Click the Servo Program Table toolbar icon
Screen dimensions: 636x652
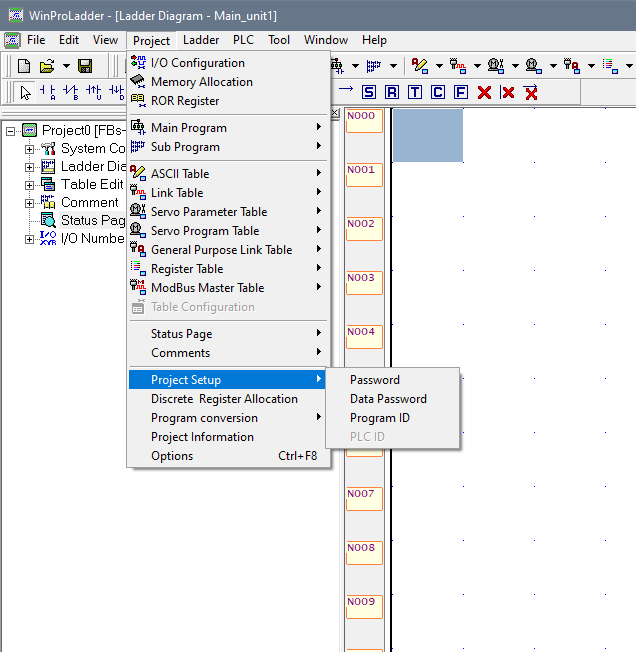coord(533,66)
